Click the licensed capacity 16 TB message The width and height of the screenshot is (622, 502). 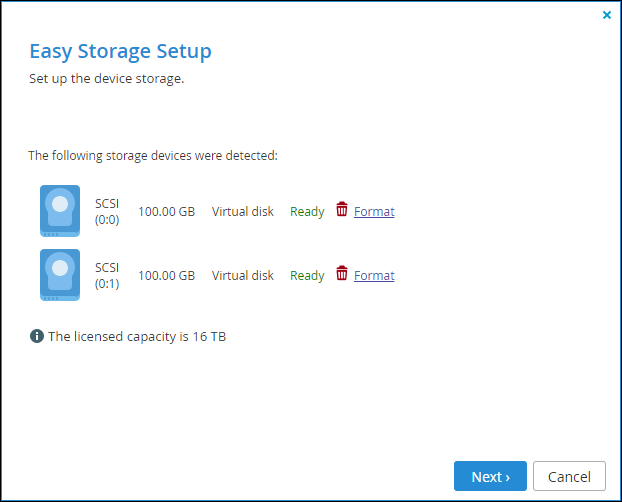click(137, 337)
